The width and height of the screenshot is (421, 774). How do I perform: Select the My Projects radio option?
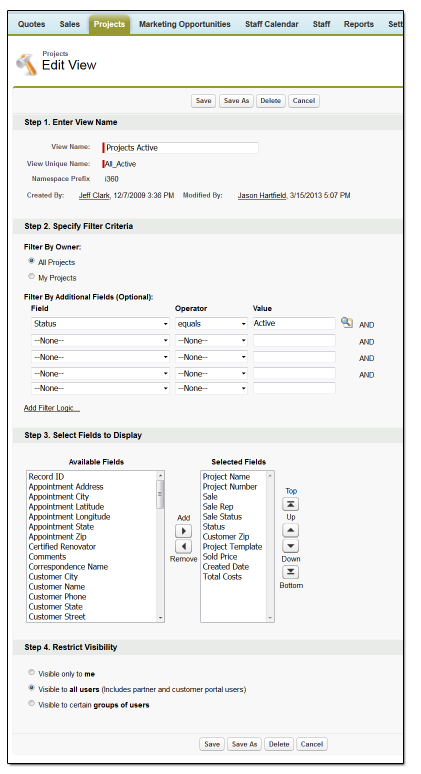coord(32,276)
